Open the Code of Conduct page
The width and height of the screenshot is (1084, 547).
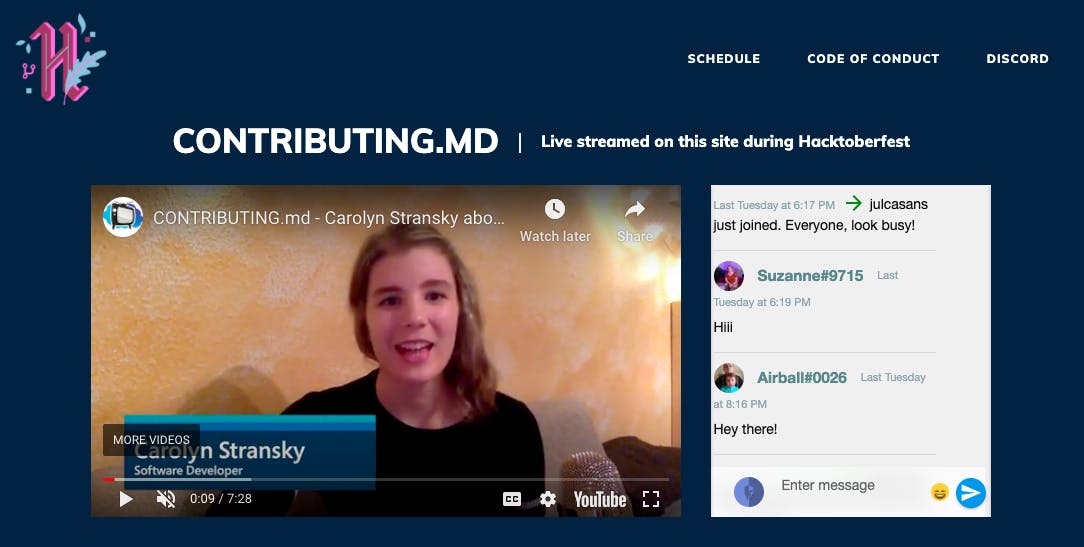click(873, 59)
